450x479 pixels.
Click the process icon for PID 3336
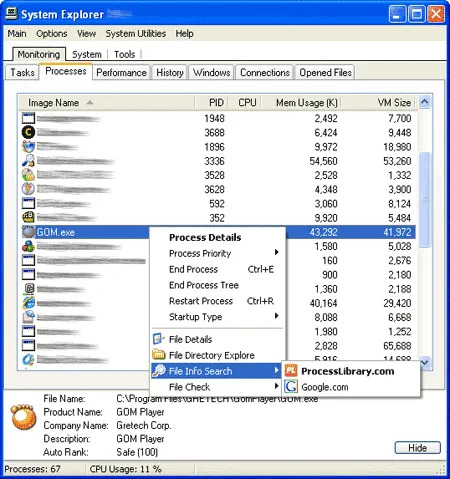point(28,161)
